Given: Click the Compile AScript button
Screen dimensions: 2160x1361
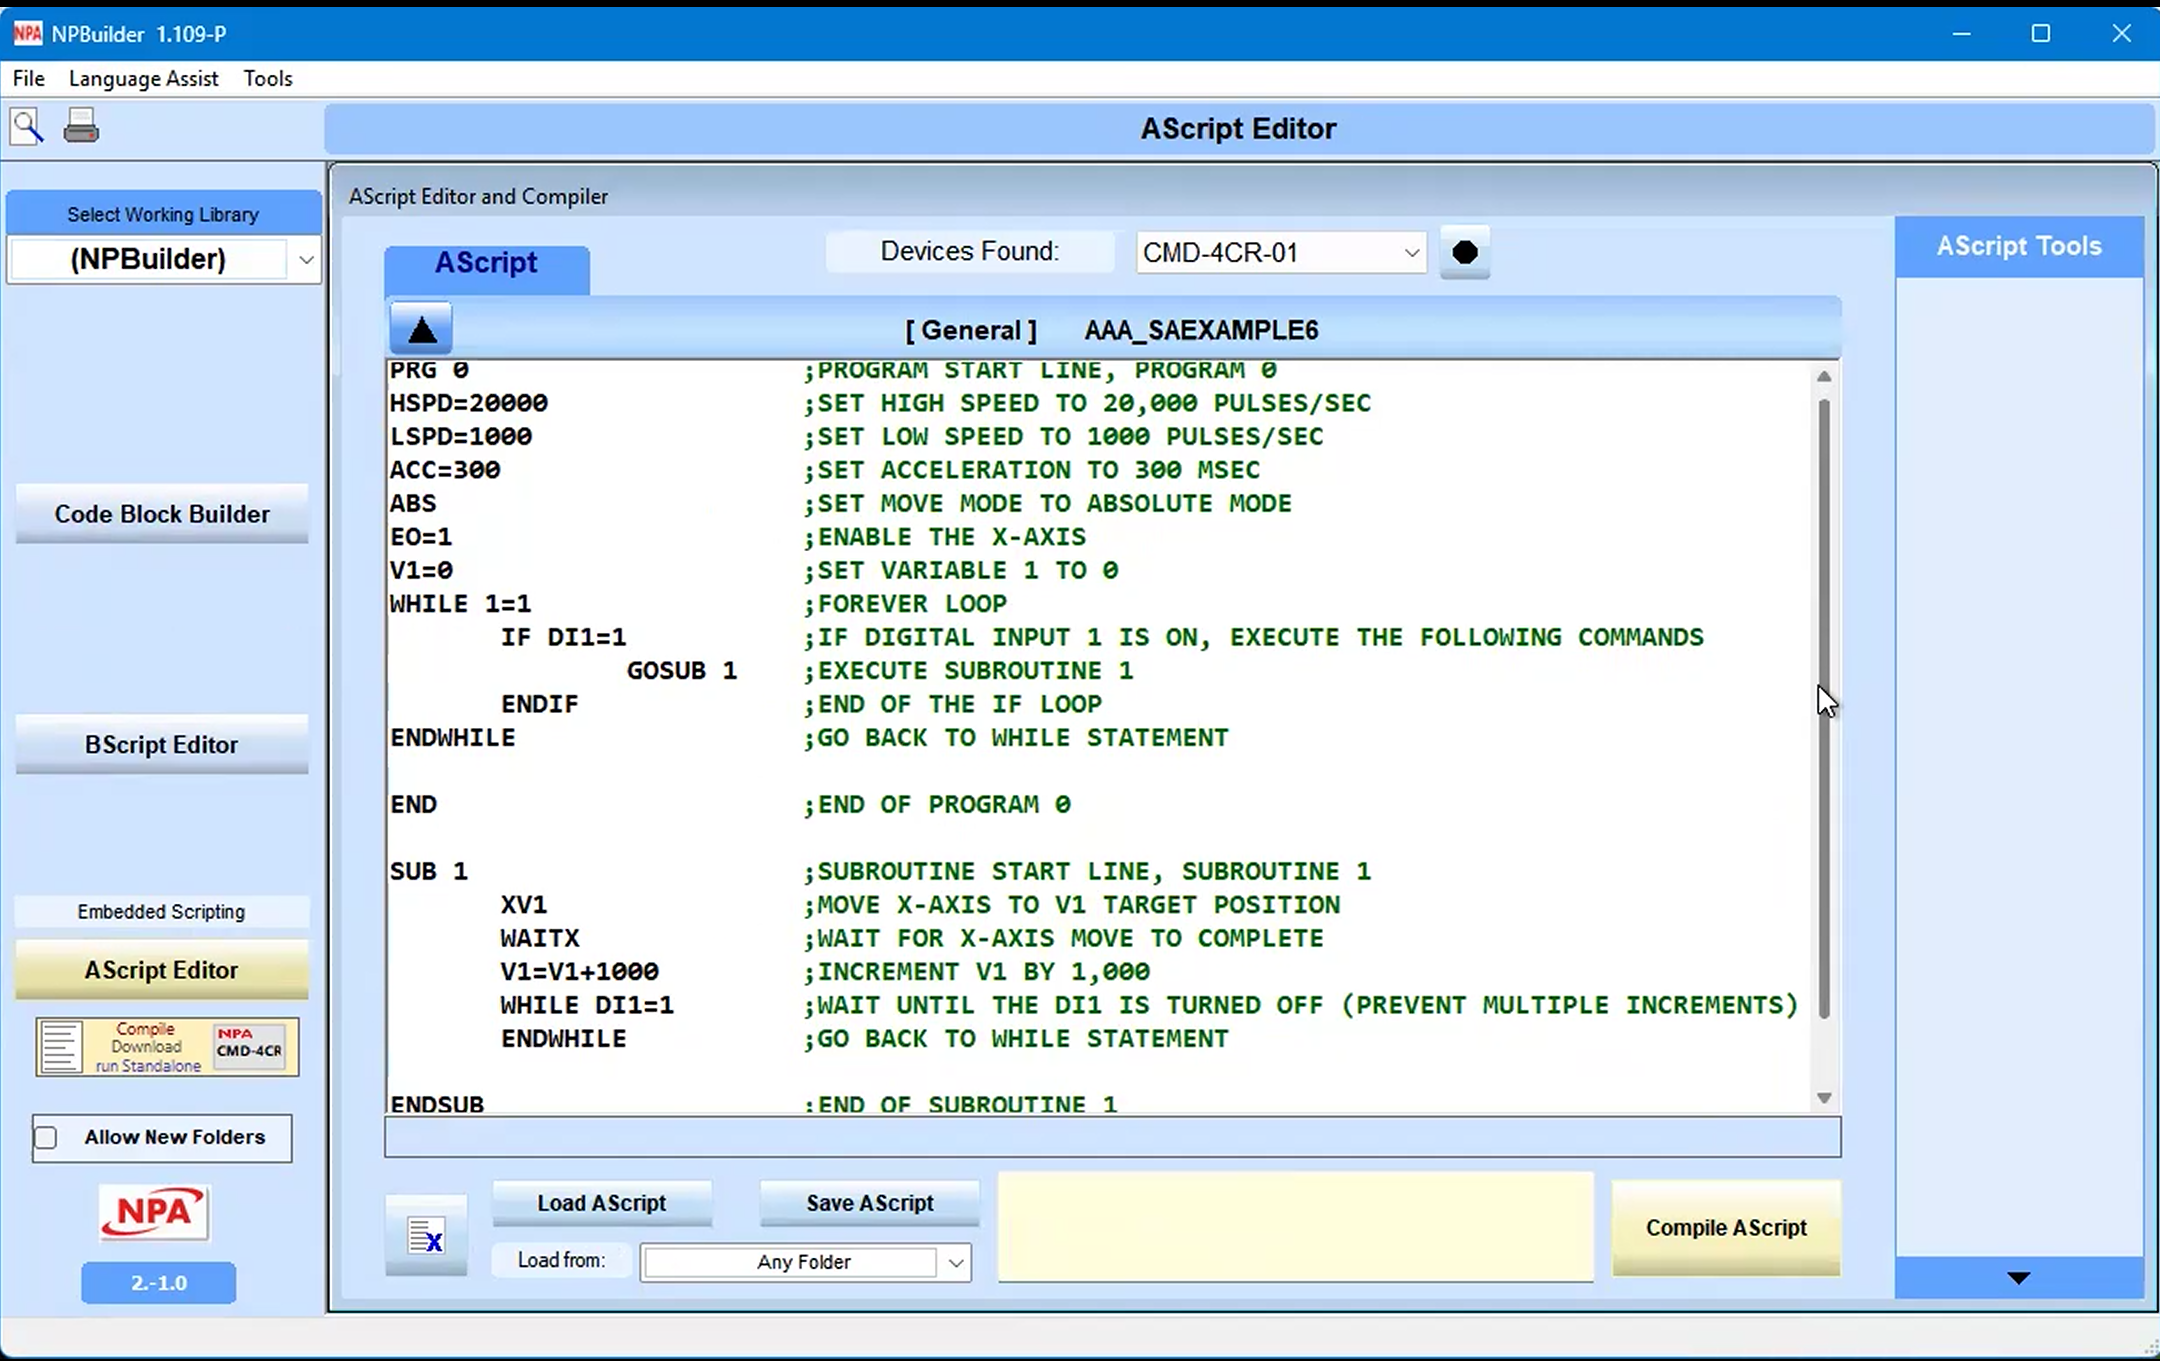Looking at the screenshot, I should (x=1726, y=1228).
